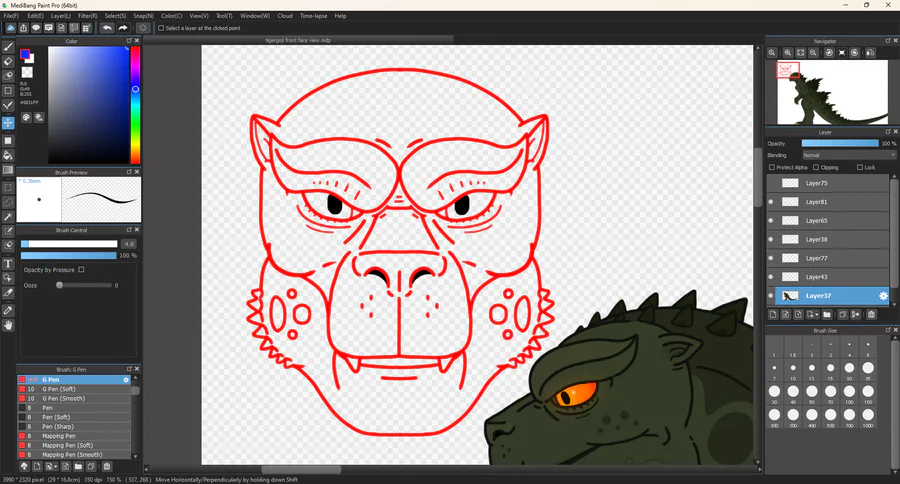Open the Layer menu
900x484 pixels.
61,16
